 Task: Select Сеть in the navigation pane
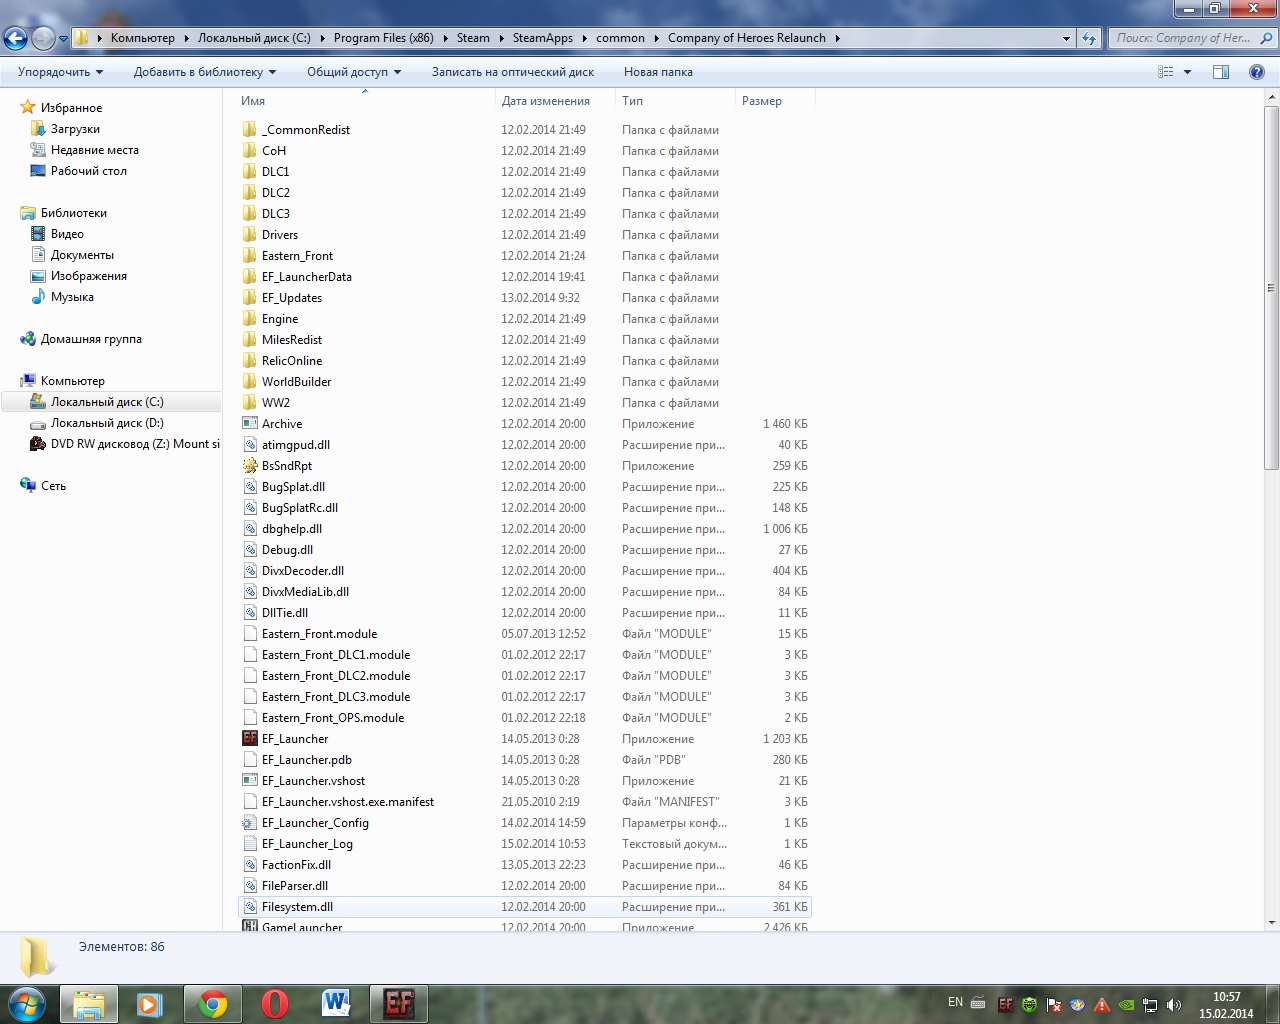pyautogui.click(x=53, y=486)
